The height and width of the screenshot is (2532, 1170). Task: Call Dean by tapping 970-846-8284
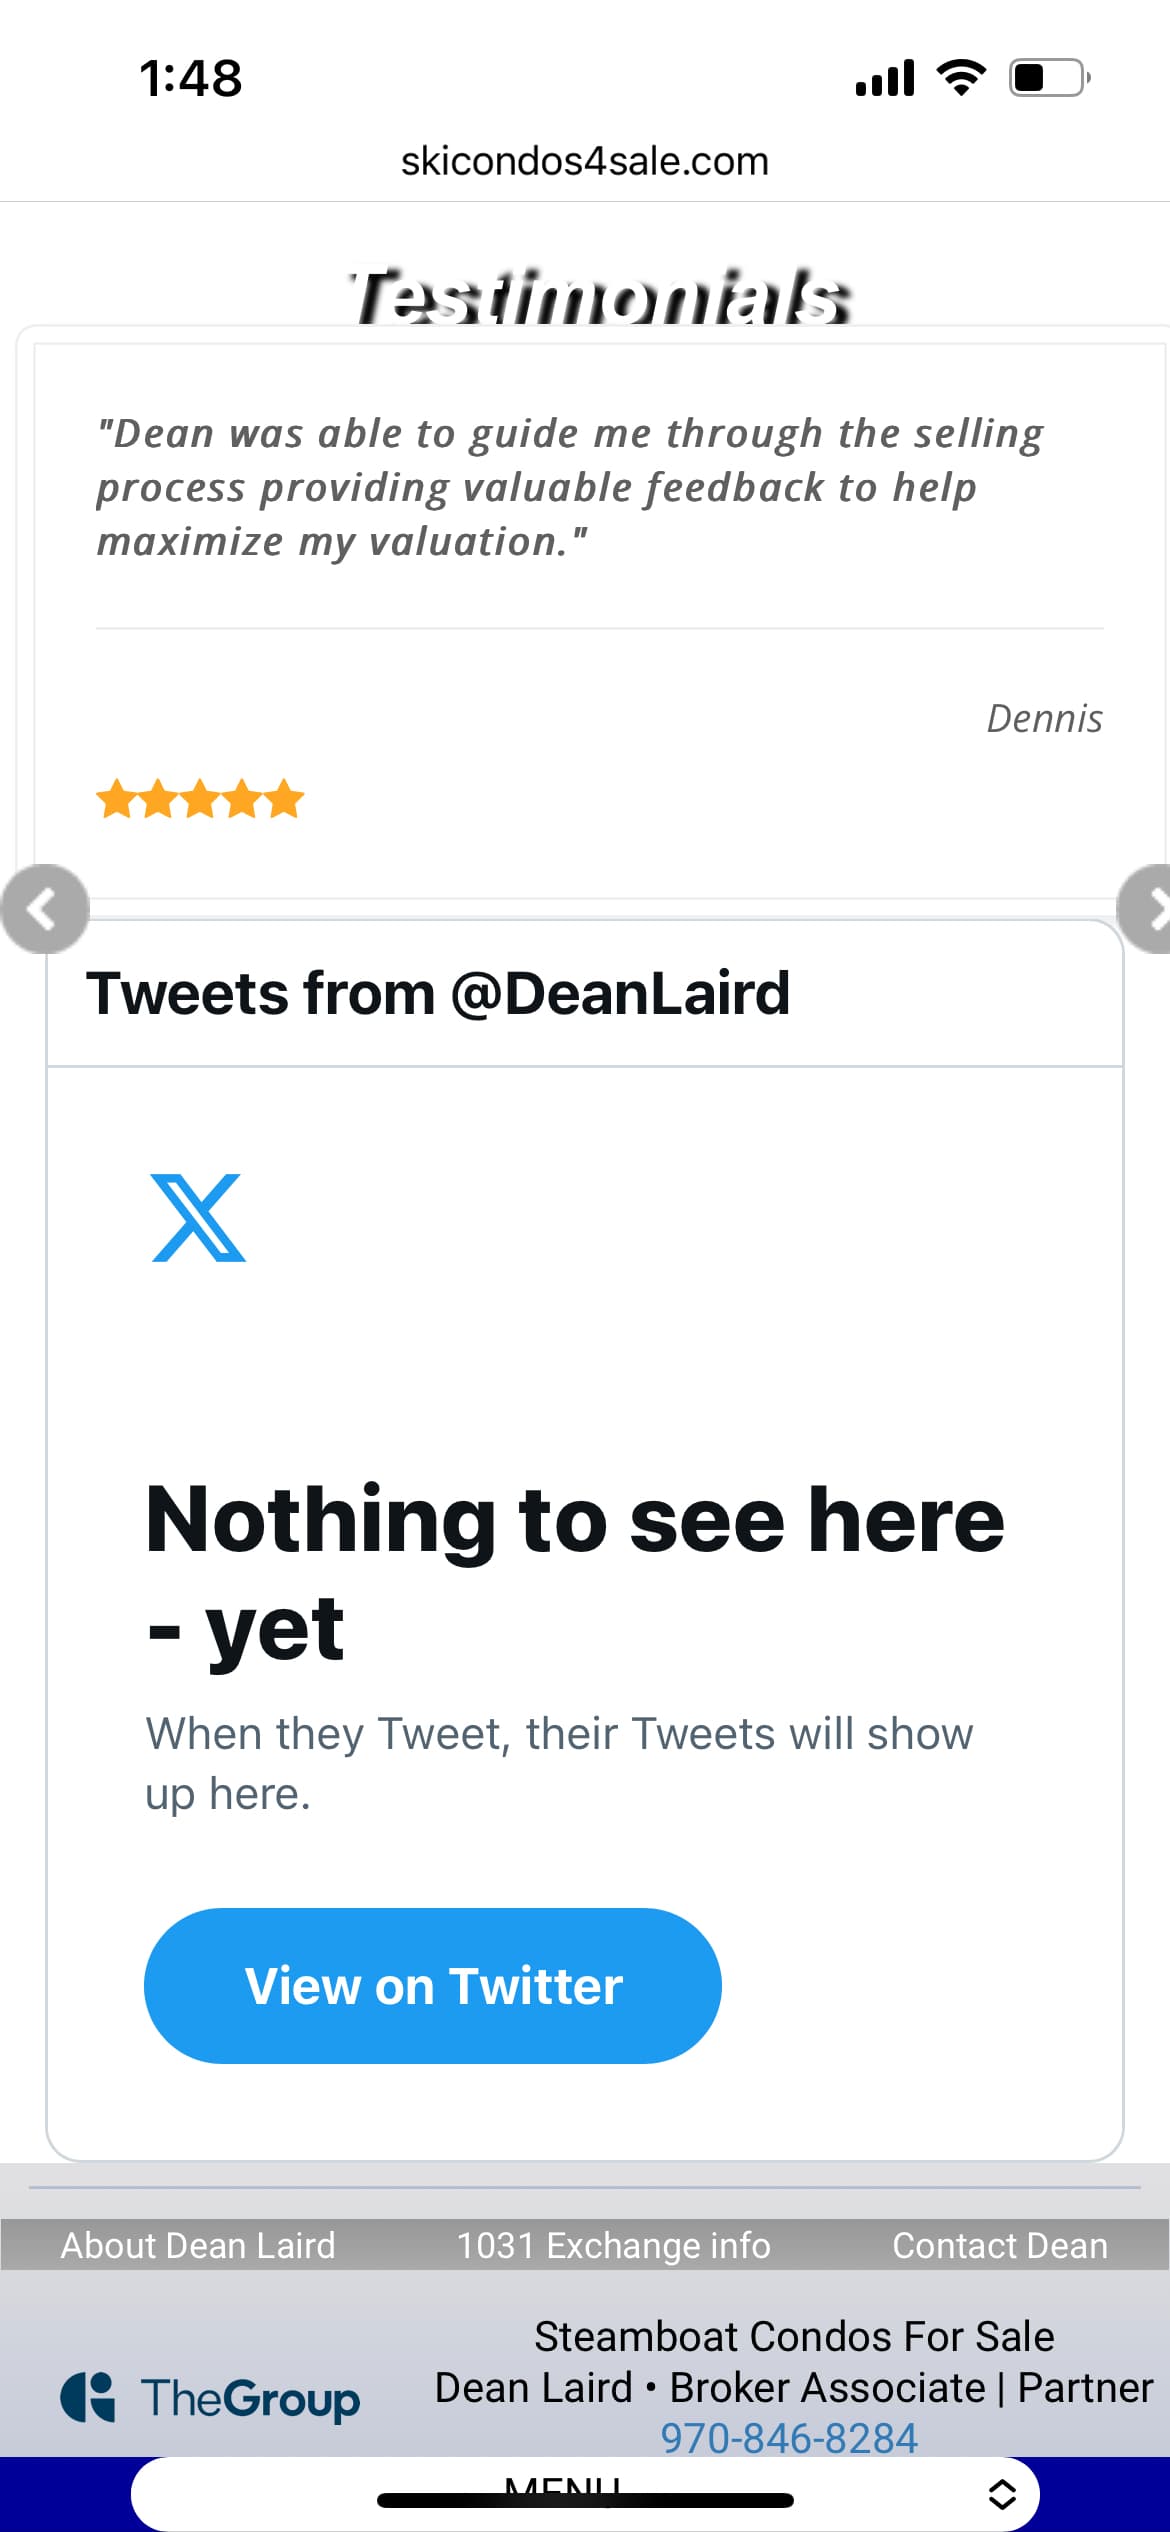790,2438
